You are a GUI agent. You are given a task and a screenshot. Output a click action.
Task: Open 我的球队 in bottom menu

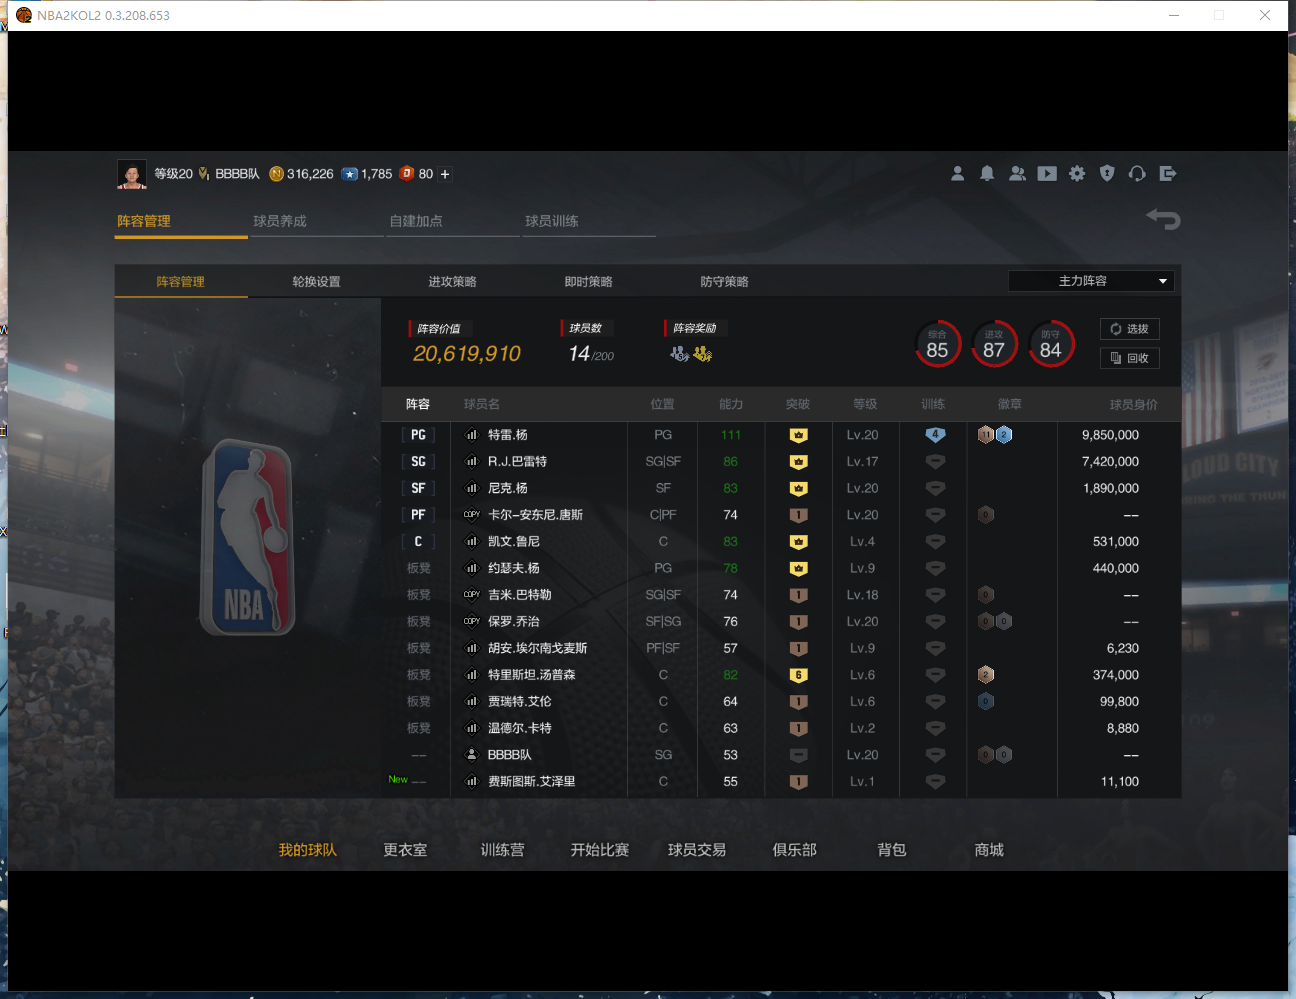[307, 850]
